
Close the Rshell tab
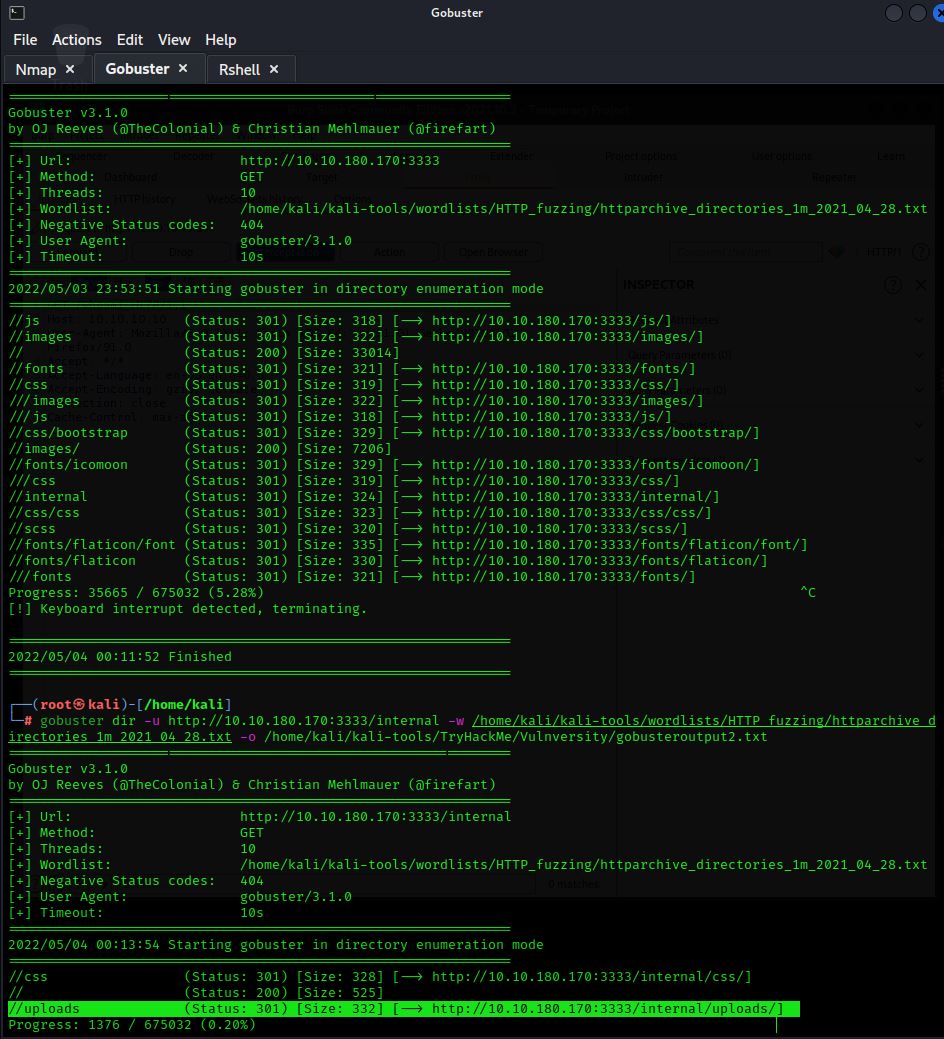click(x=274, y=69)
